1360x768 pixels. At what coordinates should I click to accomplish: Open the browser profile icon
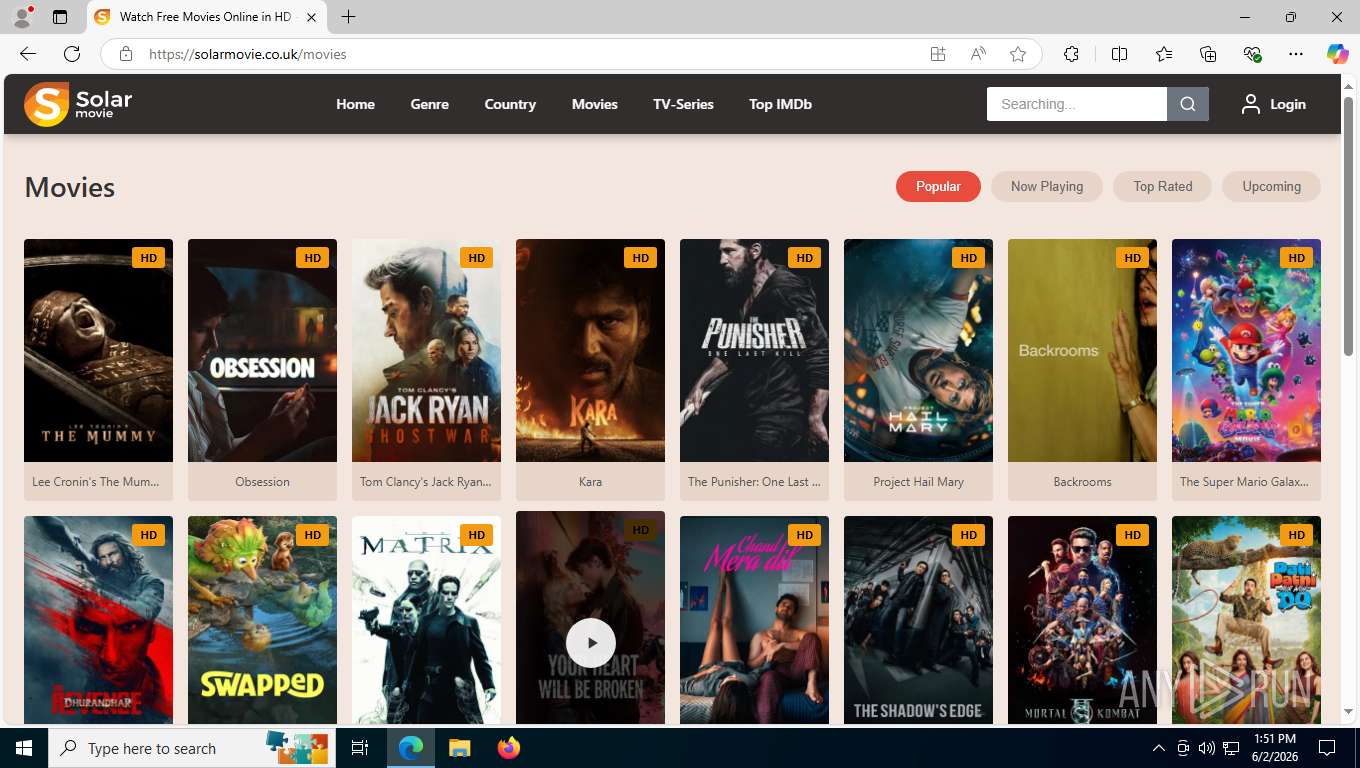22,17
